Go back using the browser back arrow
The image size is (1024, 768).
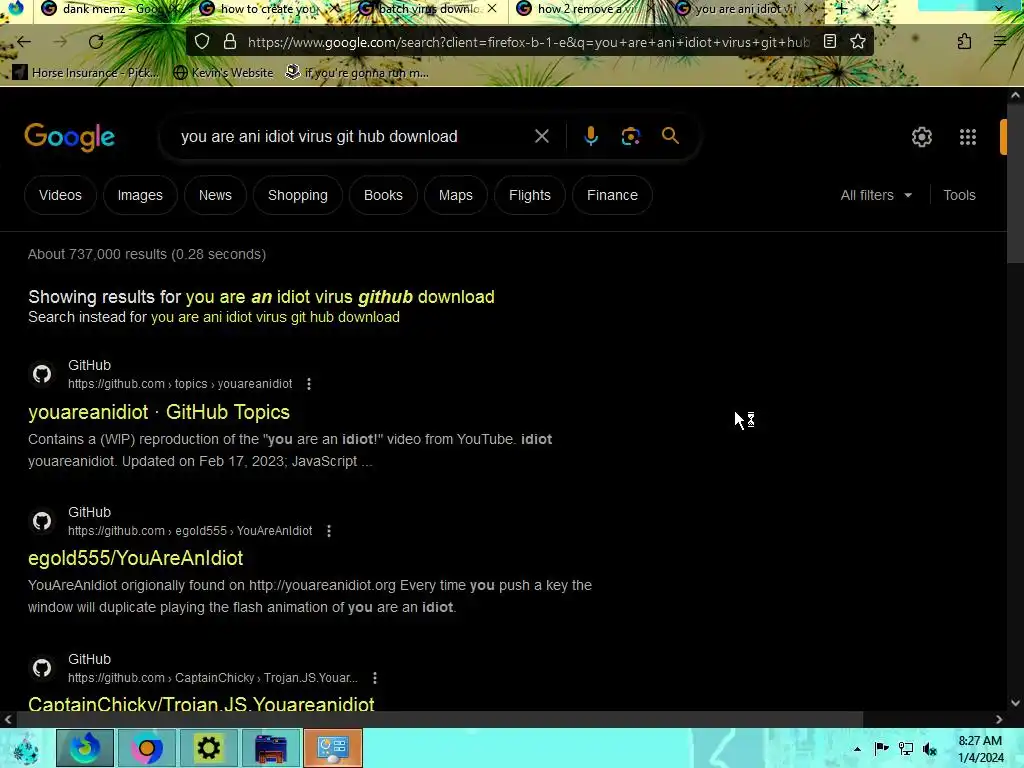pyautogui.click(x=24, y=42)
